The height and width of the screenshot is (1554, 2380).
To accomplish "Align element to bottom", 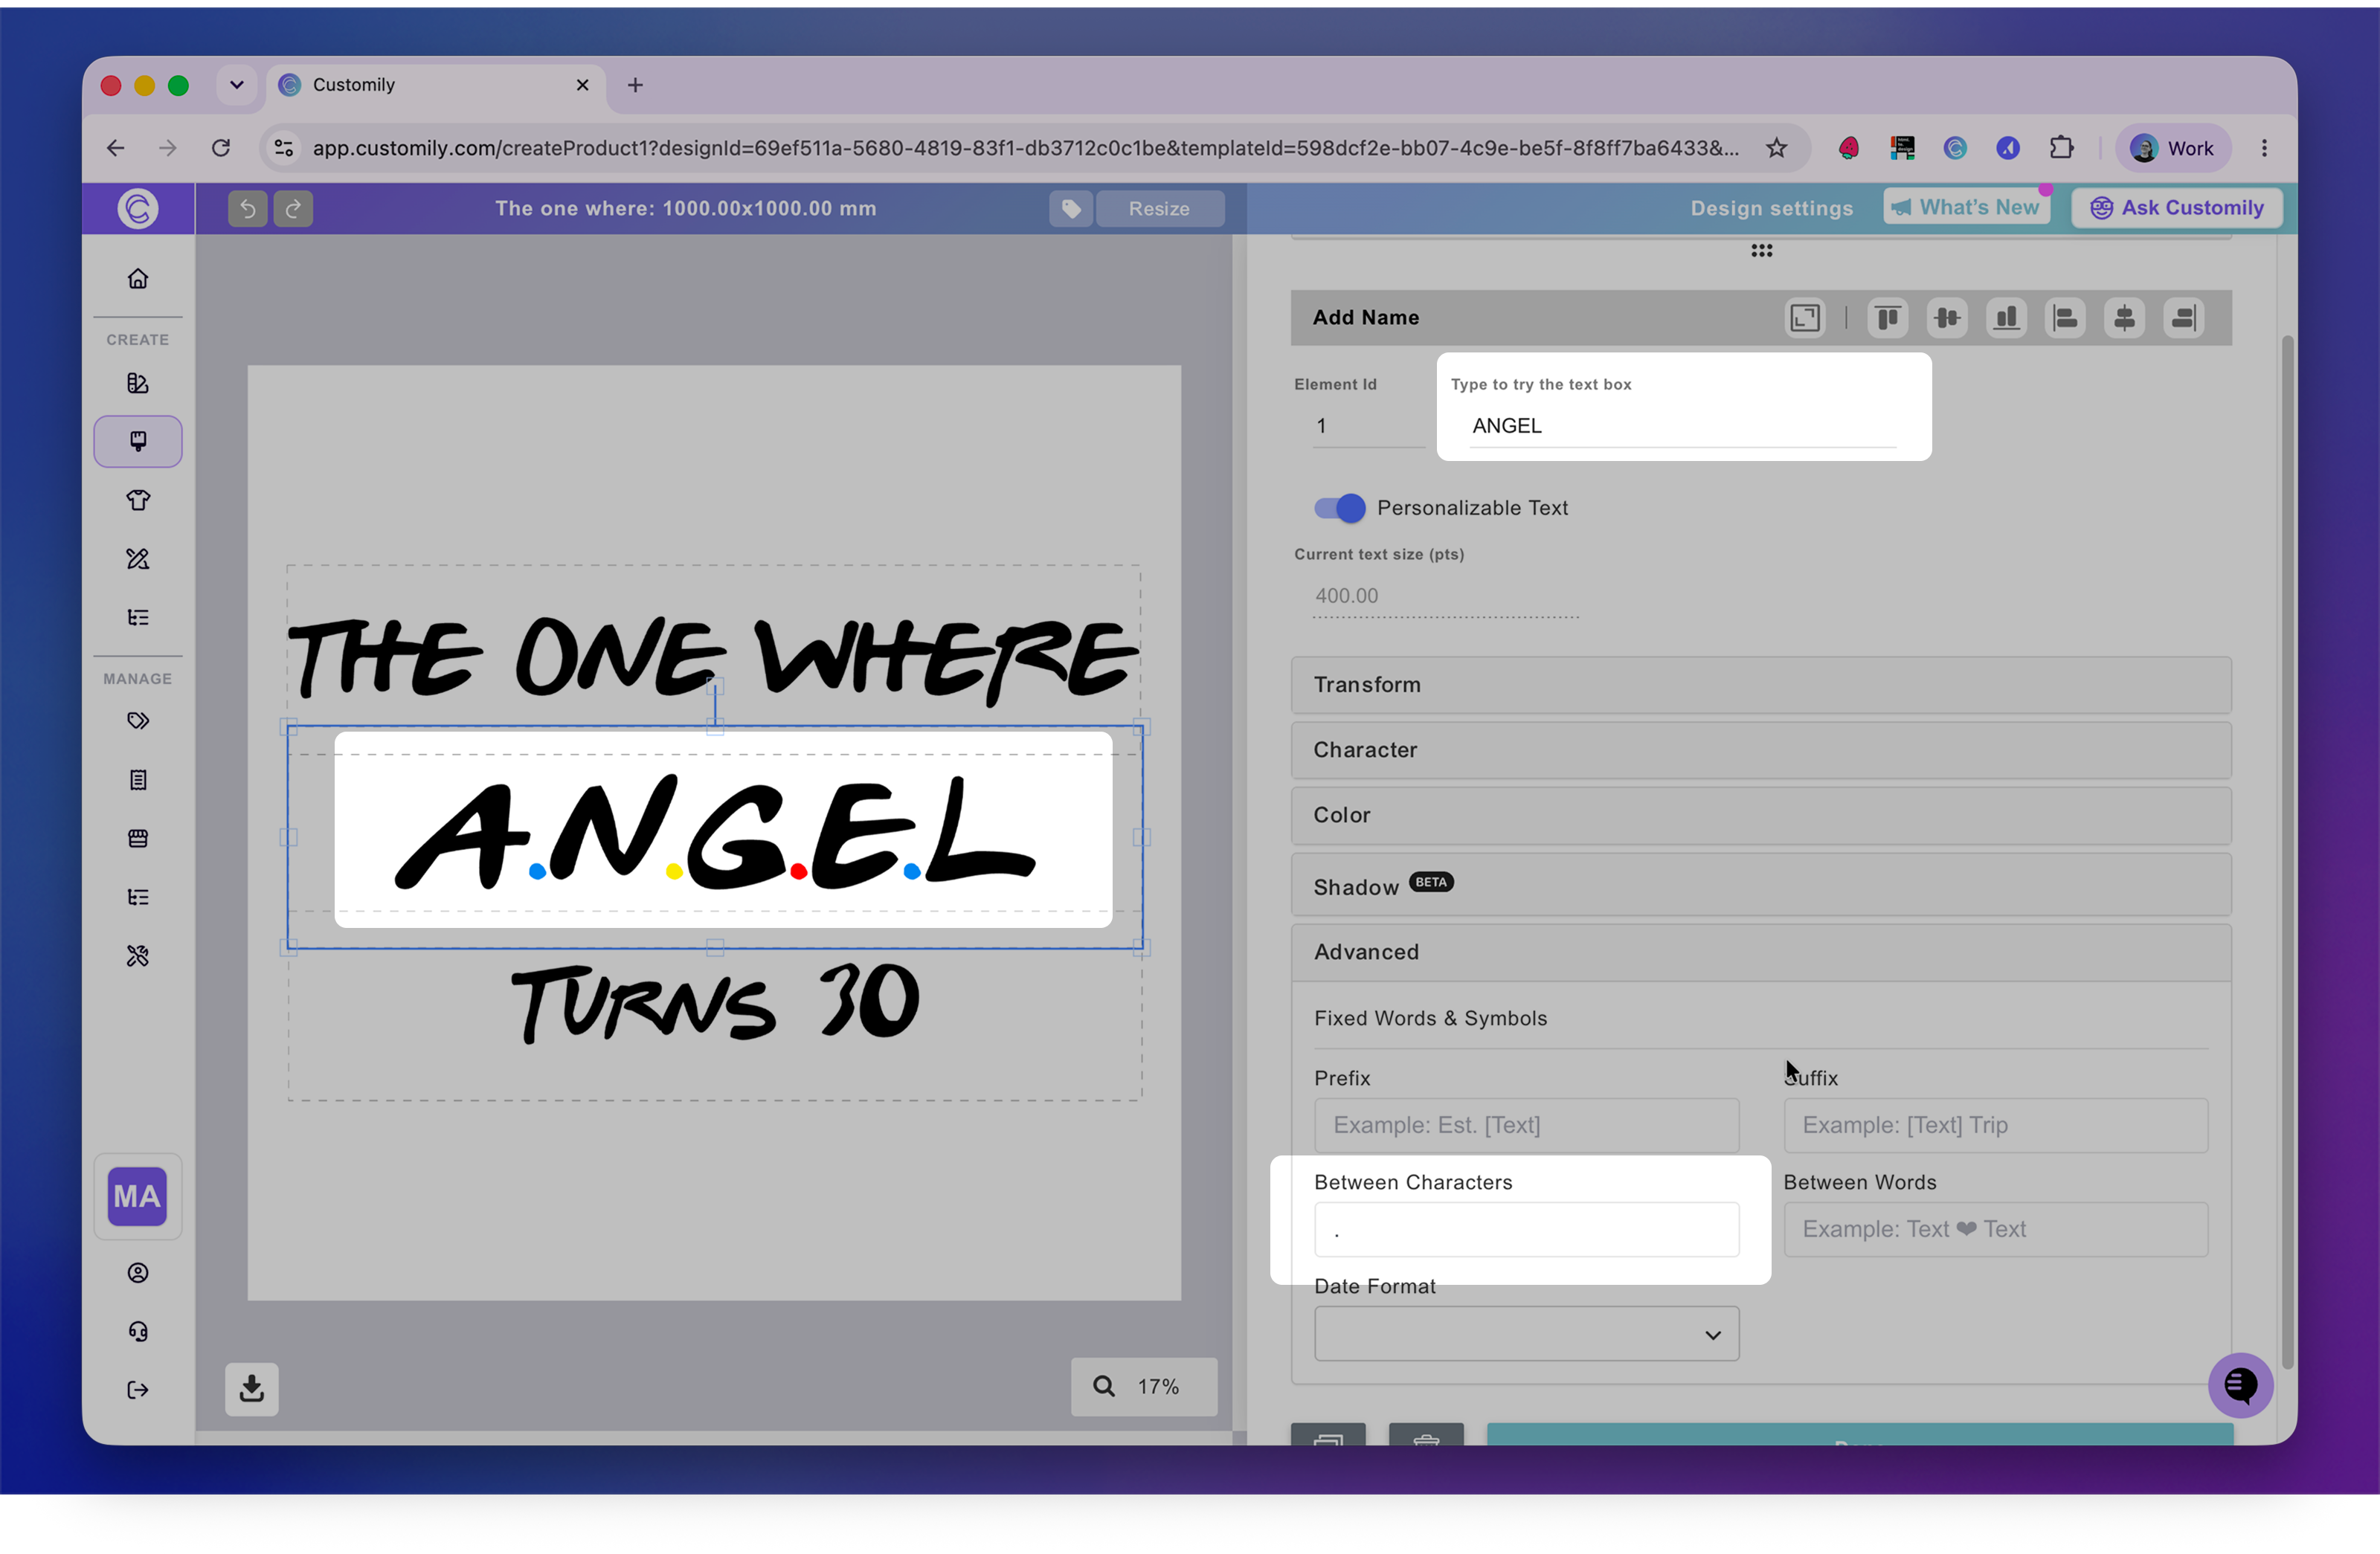I will 2006,318.
